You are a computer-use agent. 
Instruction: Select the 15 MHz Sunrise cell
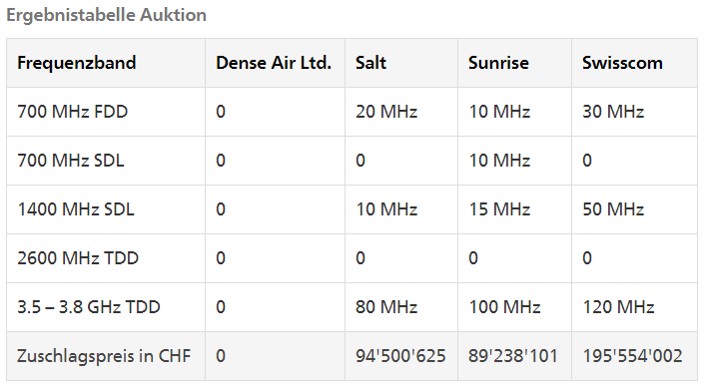500,209
